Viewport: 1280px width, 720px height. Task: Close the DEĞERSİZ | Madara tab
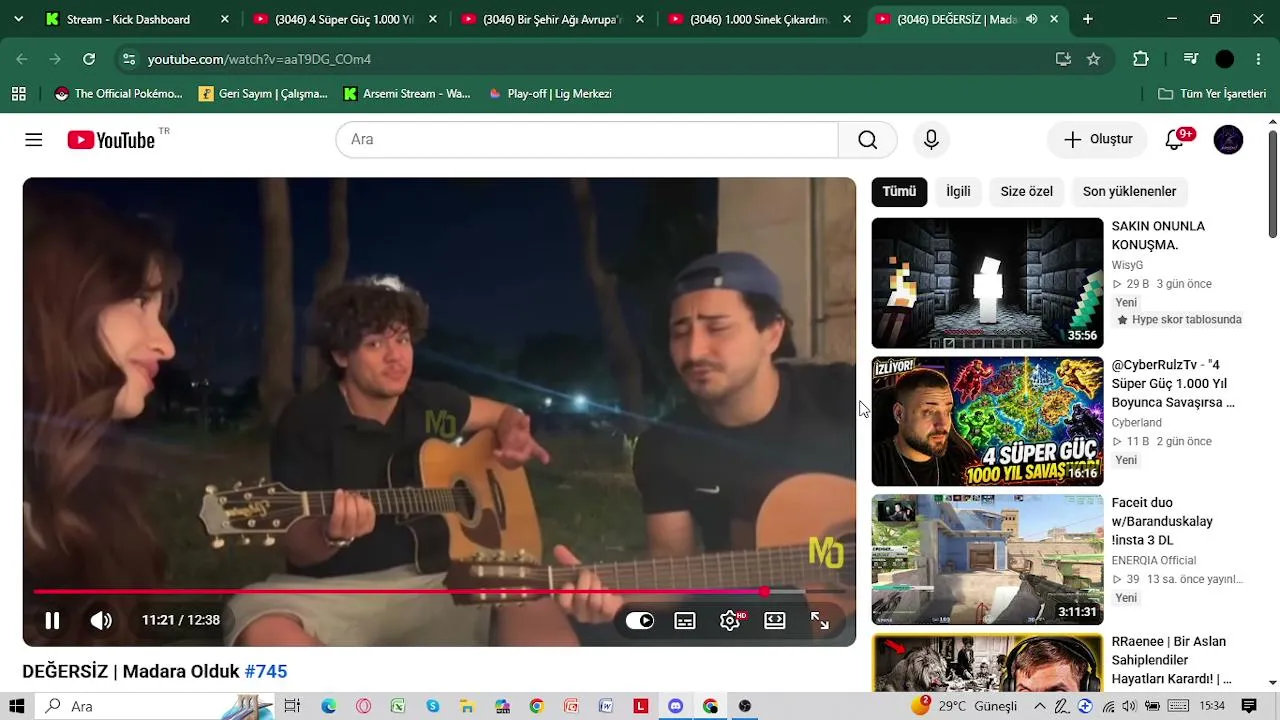(1054, 19)
